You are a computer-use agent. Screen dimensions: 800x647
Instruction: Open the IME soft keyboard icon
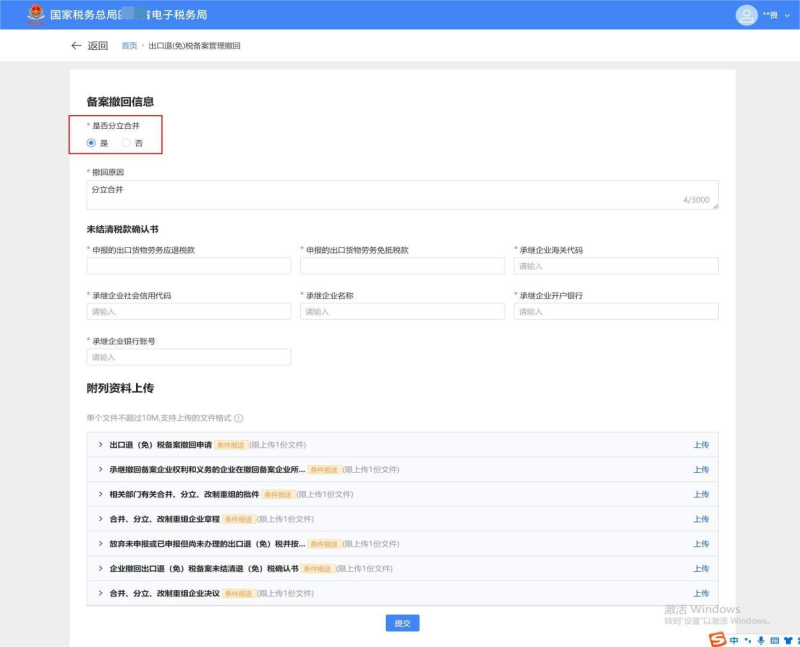coord(774,640)
